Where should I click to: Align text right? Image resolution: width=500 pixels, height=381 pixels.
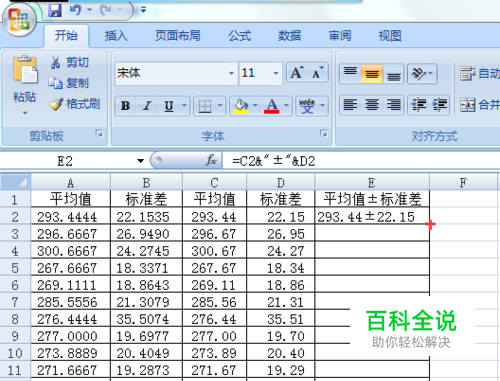(393, 105)
